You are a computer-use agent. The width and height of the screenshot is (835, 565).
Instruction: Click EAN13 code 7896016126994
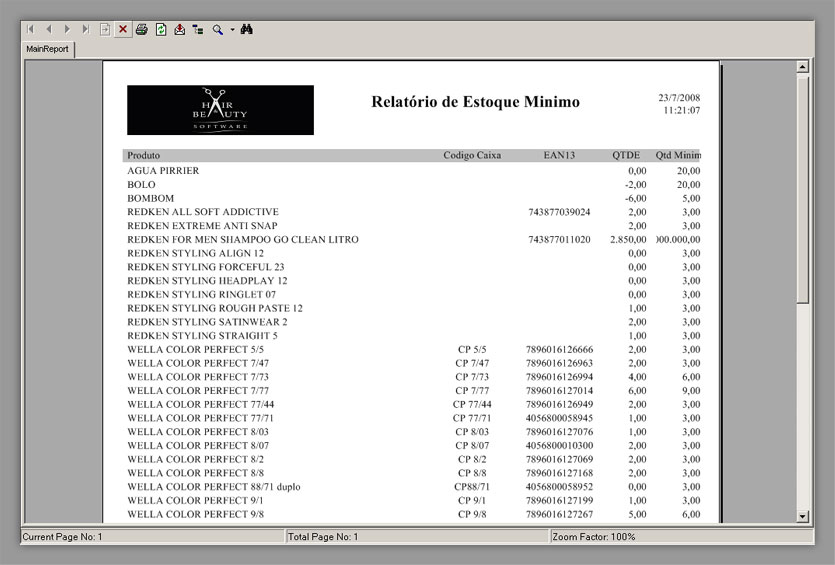point(559,377)
